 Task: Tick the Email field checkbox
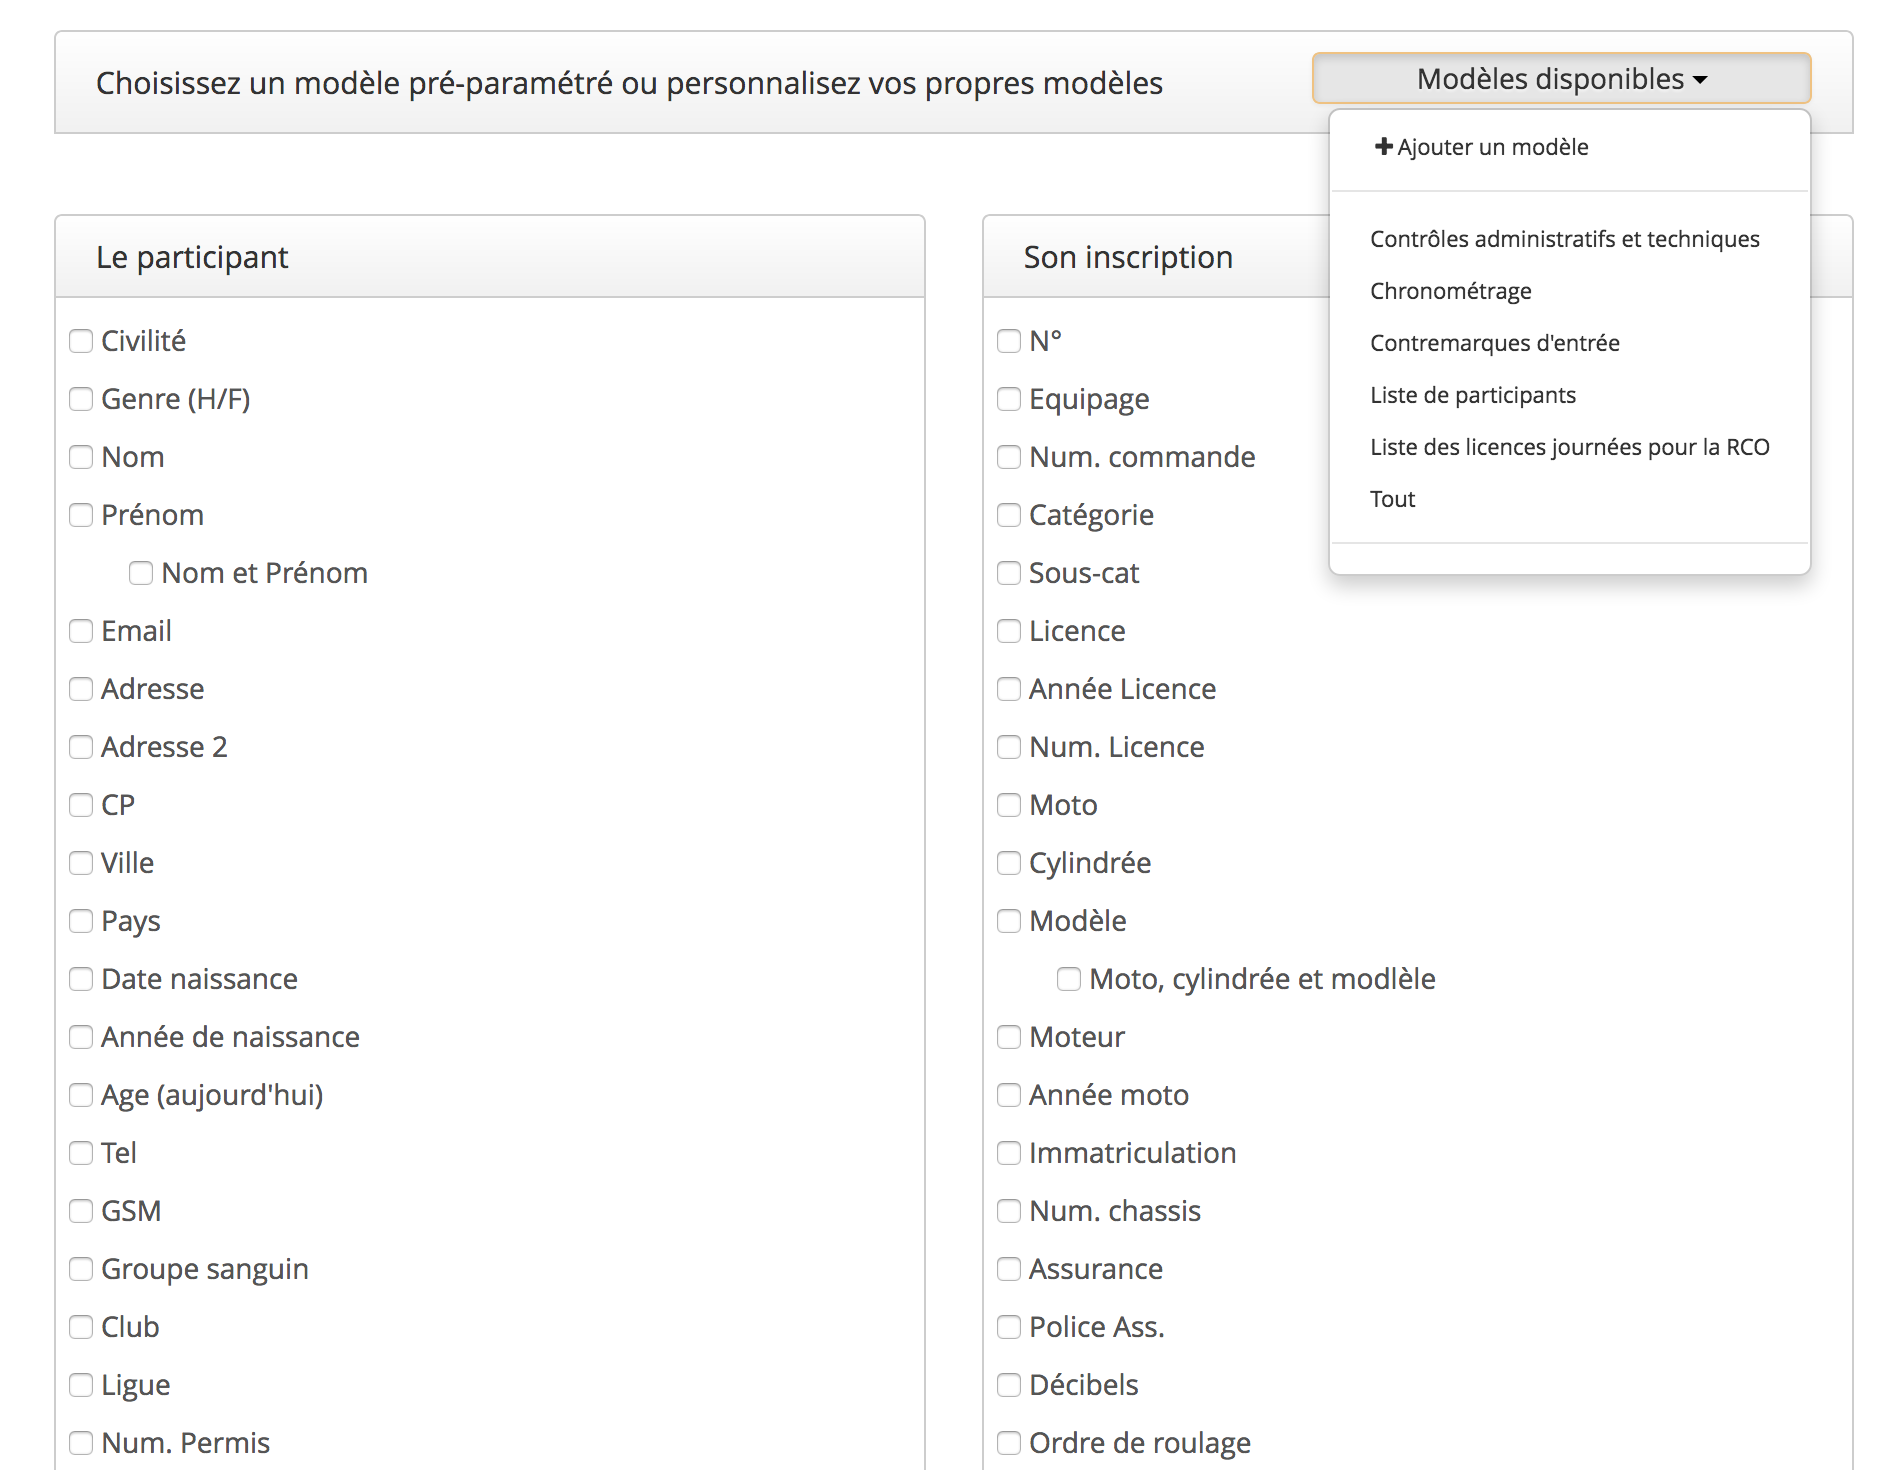click(81, 631)
